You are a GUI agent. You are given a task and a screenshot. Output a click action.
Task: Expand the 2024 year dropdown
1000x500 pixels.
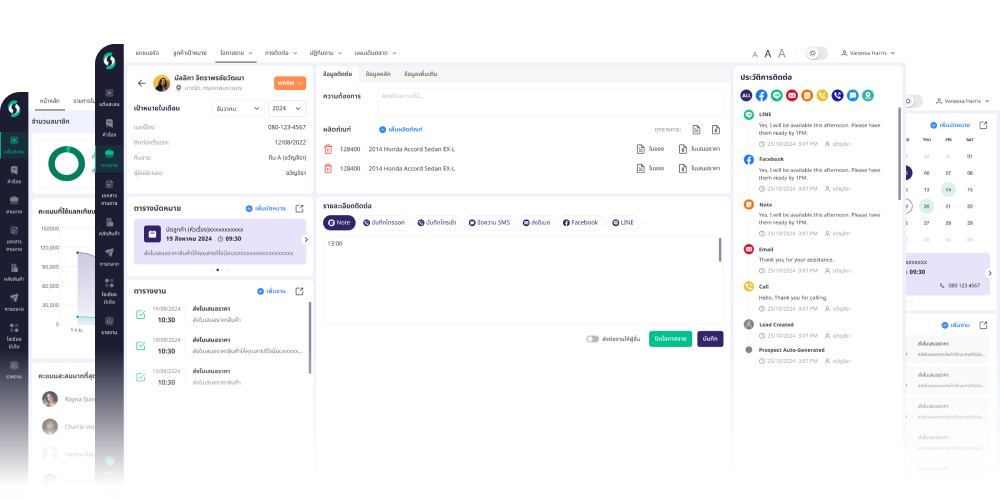[286, 108]
